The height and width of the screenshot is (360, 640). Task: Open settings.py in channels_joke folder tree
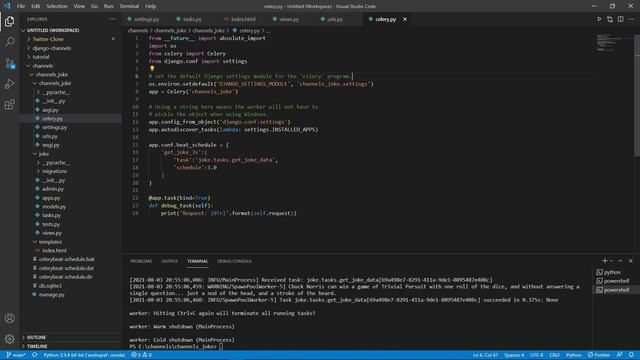point(55,127)
